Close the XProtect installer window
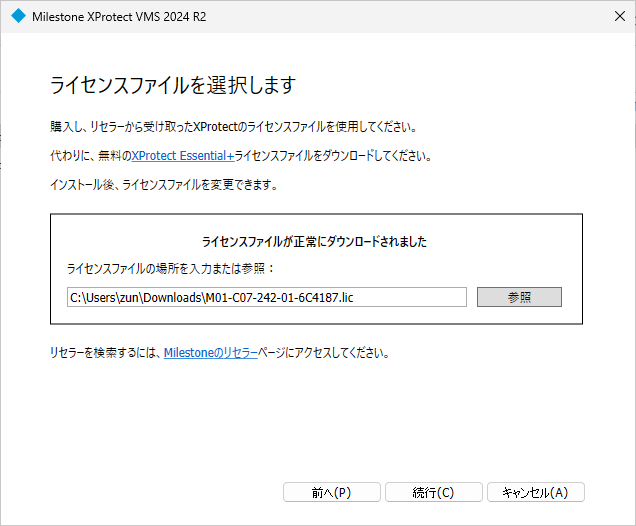 619,16
